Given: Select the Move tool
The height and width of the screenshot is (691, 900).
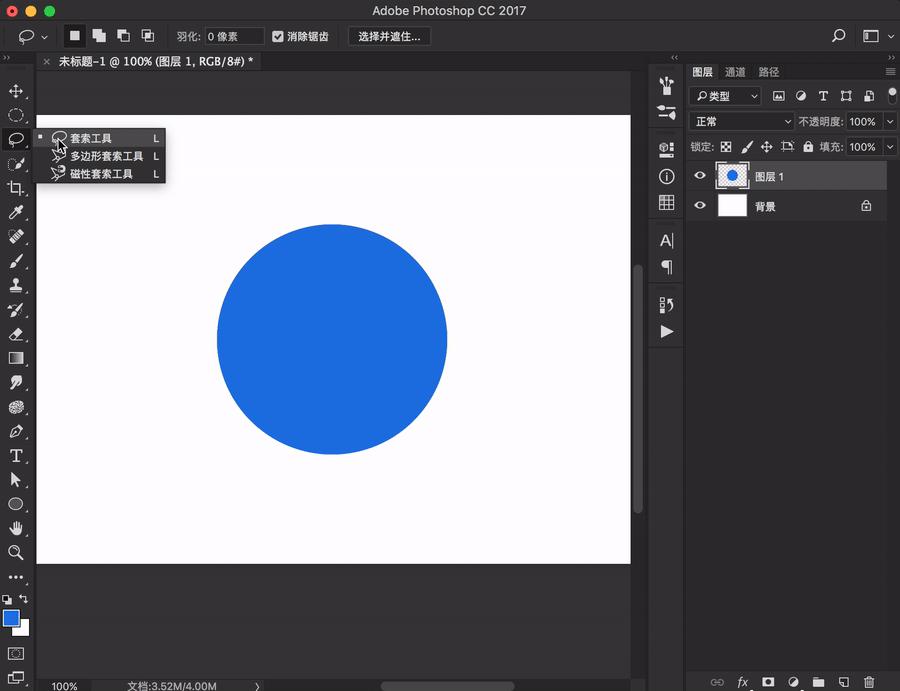Looking at the screenshot, I should point(16,91).
